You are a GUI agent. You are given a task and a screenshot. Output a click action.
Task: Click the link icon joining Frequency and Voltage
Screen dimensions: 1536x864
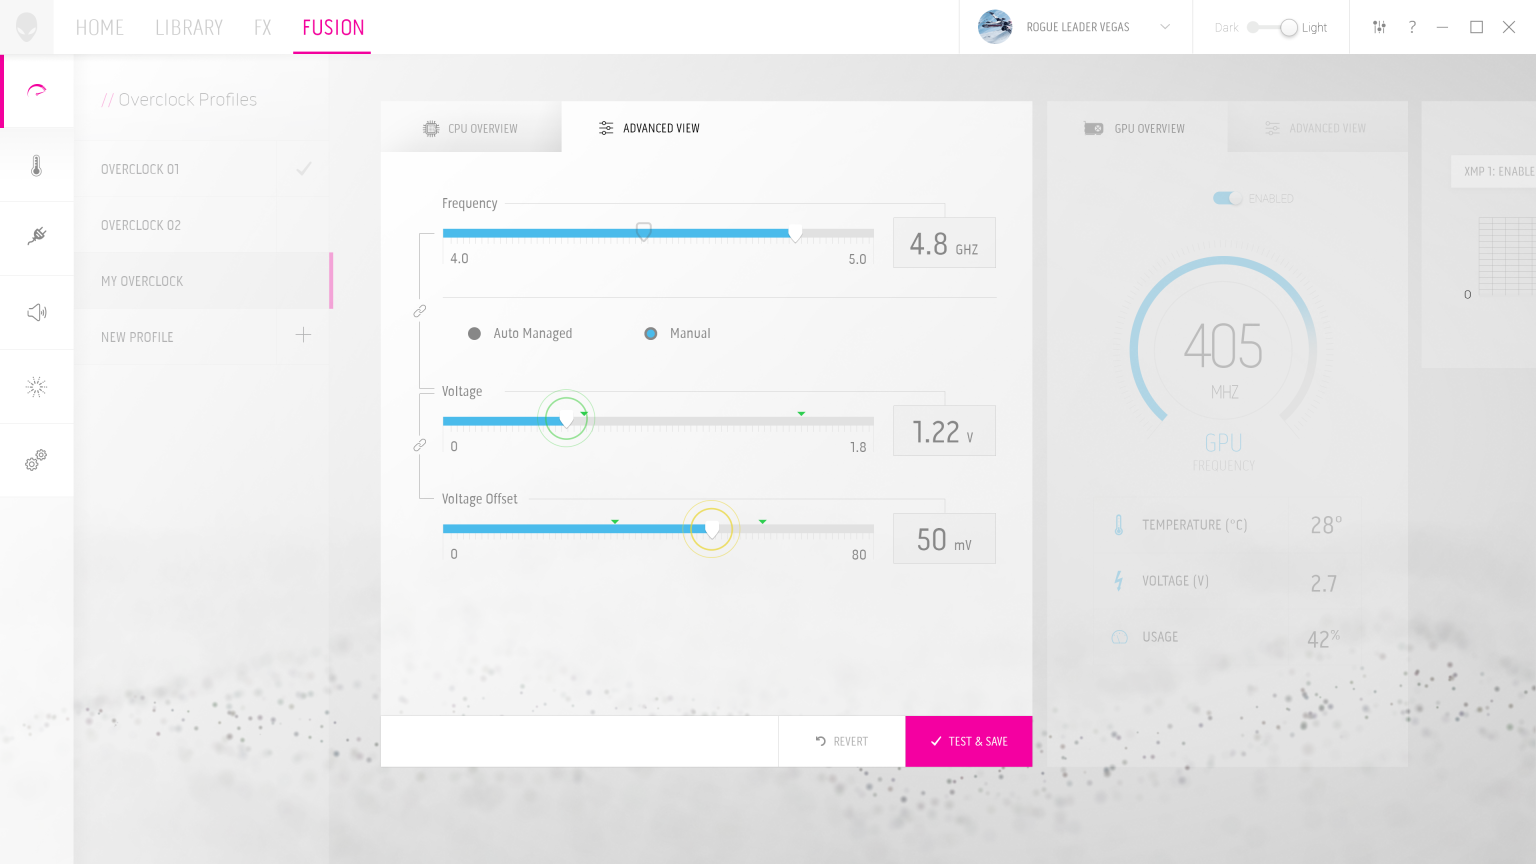(x=419, y=310)
